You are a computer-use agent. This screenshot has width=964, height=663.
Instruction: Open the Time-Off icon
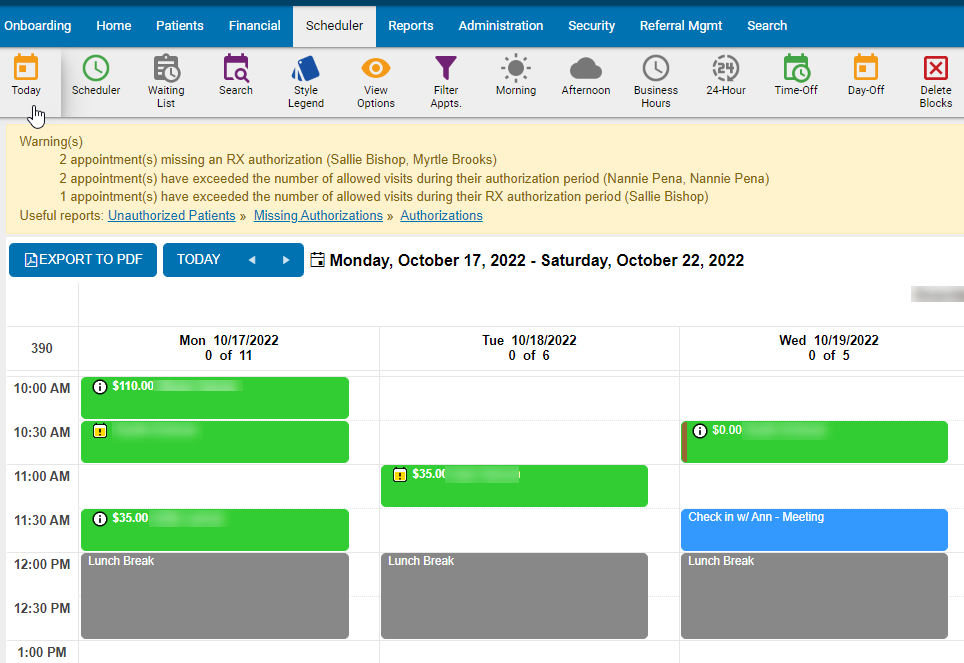(x=795, y=80)
